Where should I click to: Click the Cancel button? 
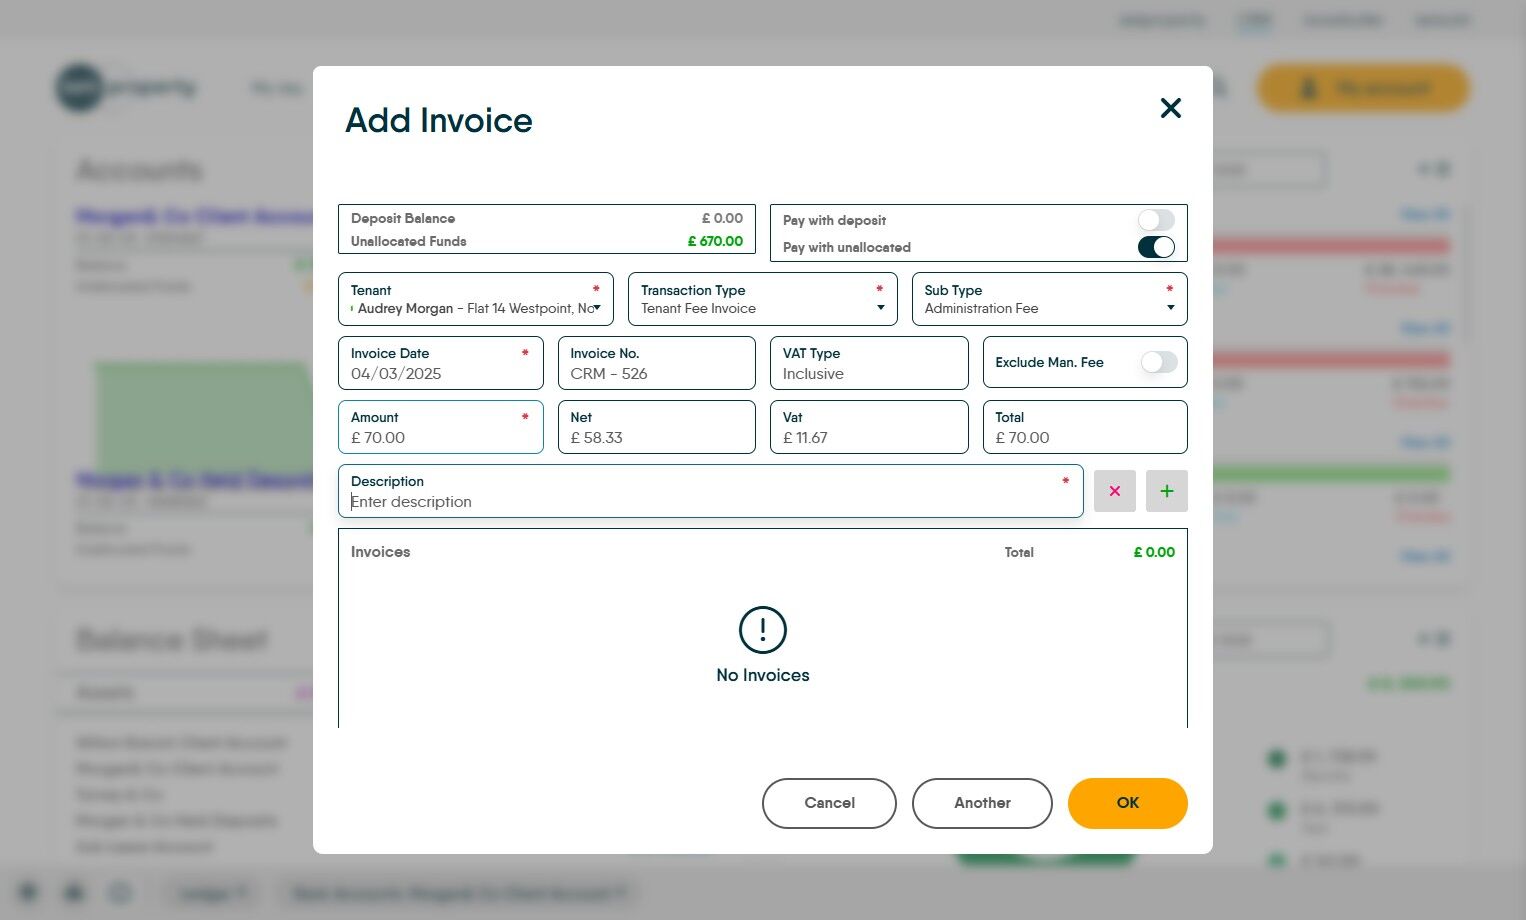point(829,803)
